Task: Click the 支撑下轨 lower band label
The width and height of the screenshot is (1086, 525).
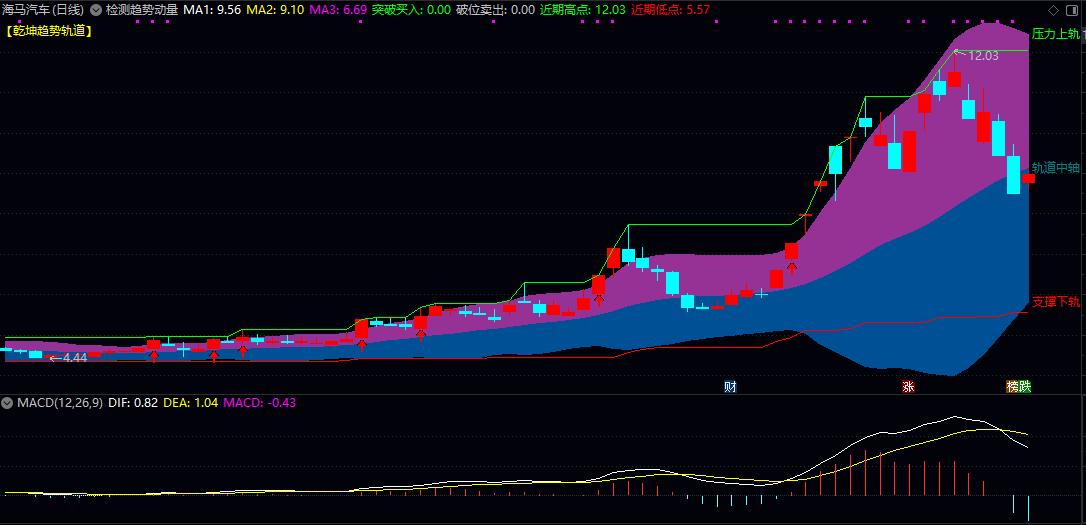Action: [x=1056, y=301]
